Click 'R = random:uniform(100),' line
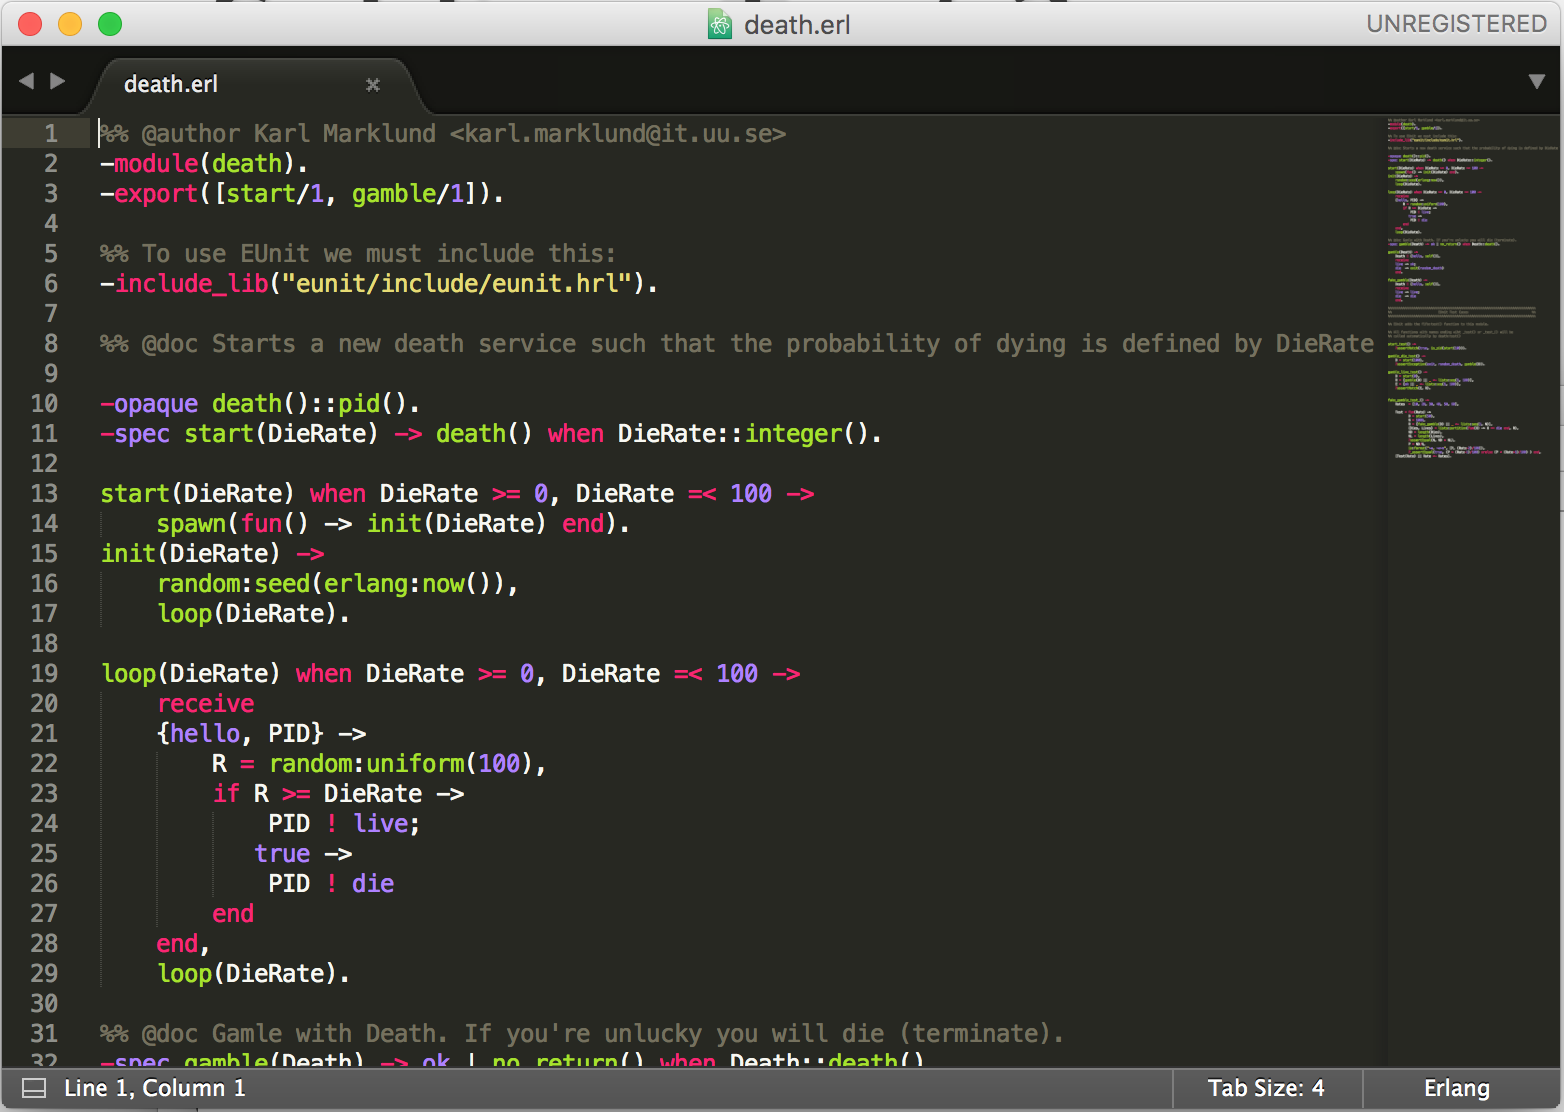Image resolution: width=1564 pixels, height=1112 pixels. [380, 764]
